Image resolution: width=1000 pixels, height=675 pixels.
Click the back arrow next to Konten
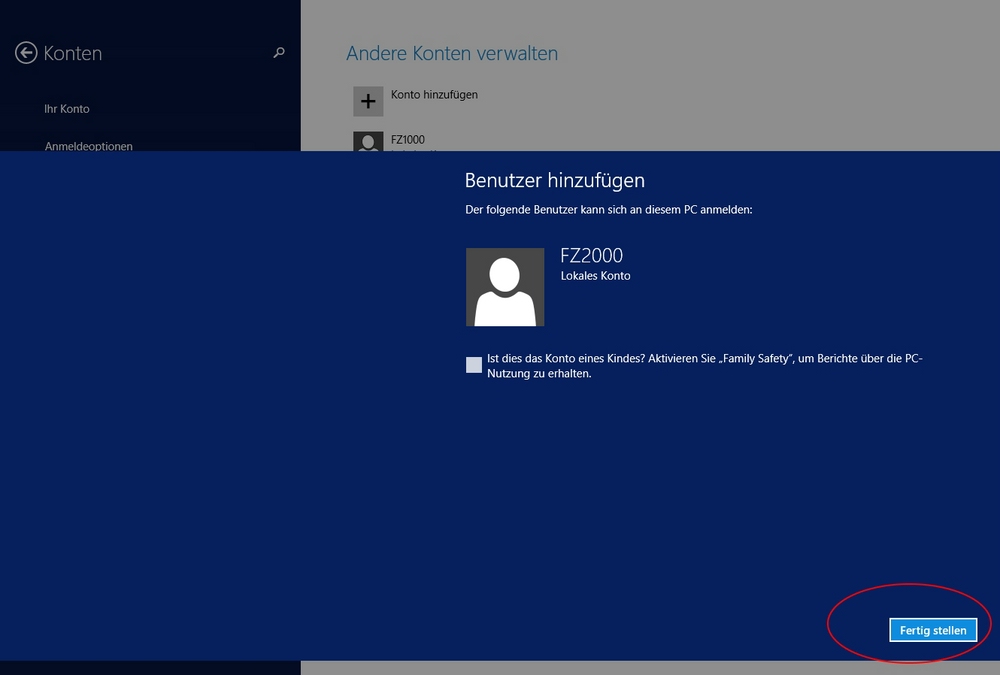coord(26,53)
